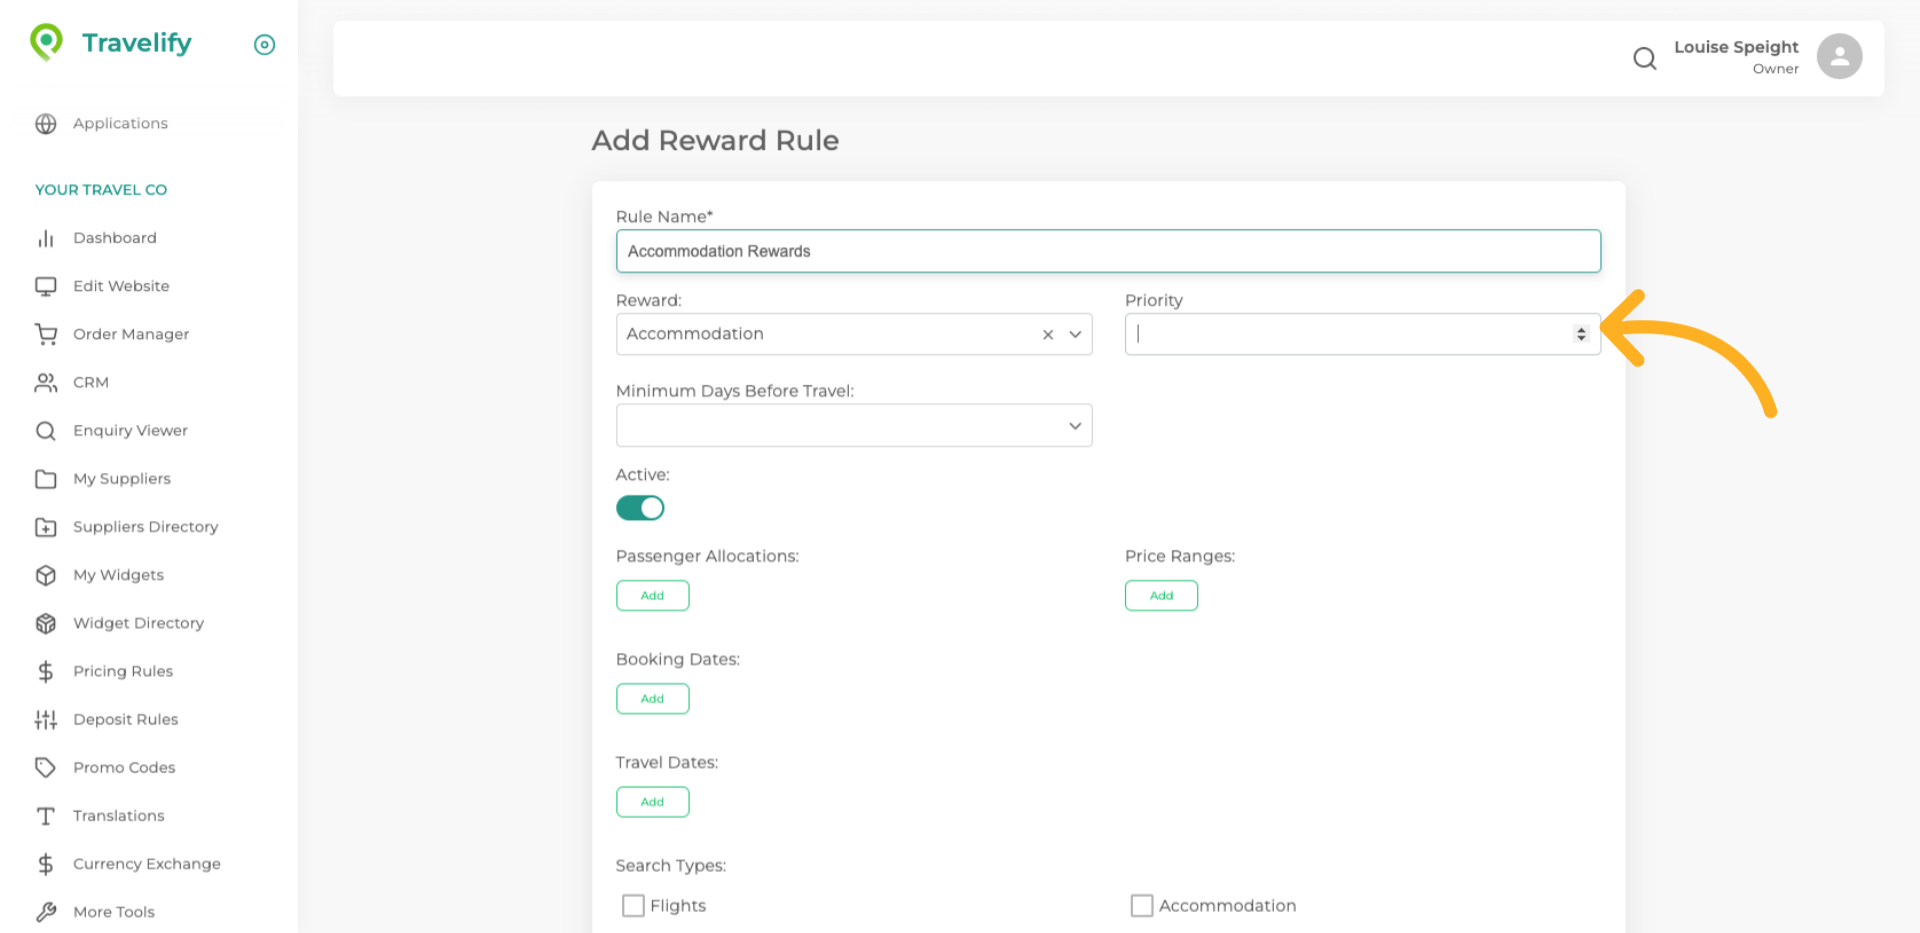Clear the Accommodation reward selection
The height and width of the screenshot is (933, 1920).
coord(1047,335)
